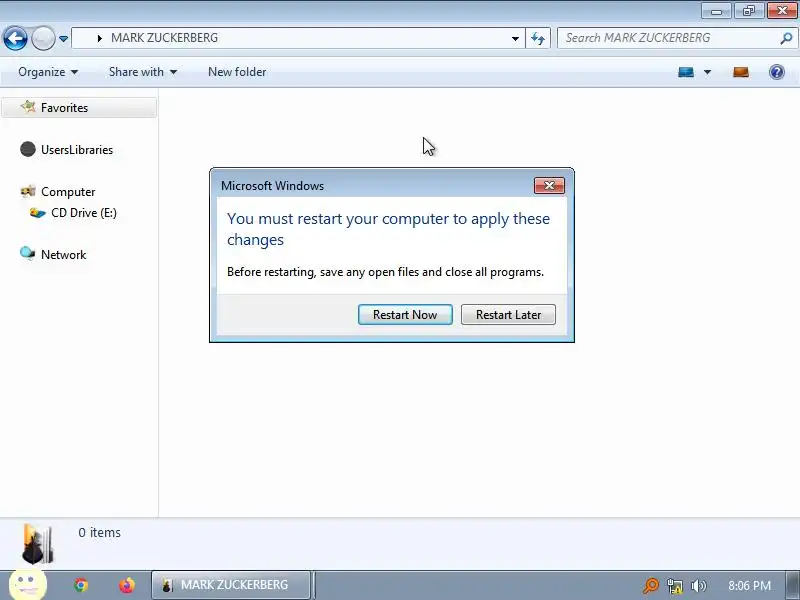Viewport: 800px width, 600px height.
Task: Expand the view options dropdown arrow
Action: 708,72
